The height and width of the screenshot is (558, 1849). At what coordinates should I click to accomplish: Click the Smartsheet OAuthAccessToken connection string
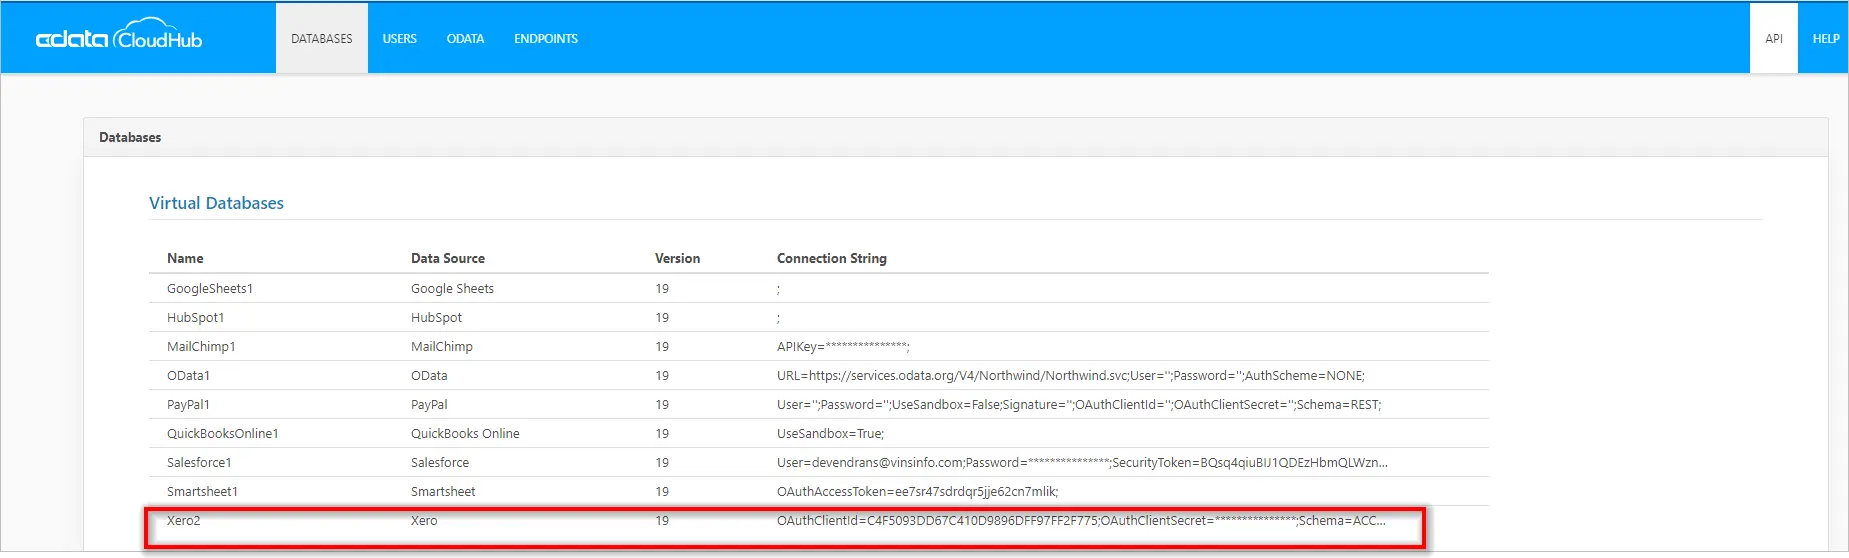click(x=917, y=491)
